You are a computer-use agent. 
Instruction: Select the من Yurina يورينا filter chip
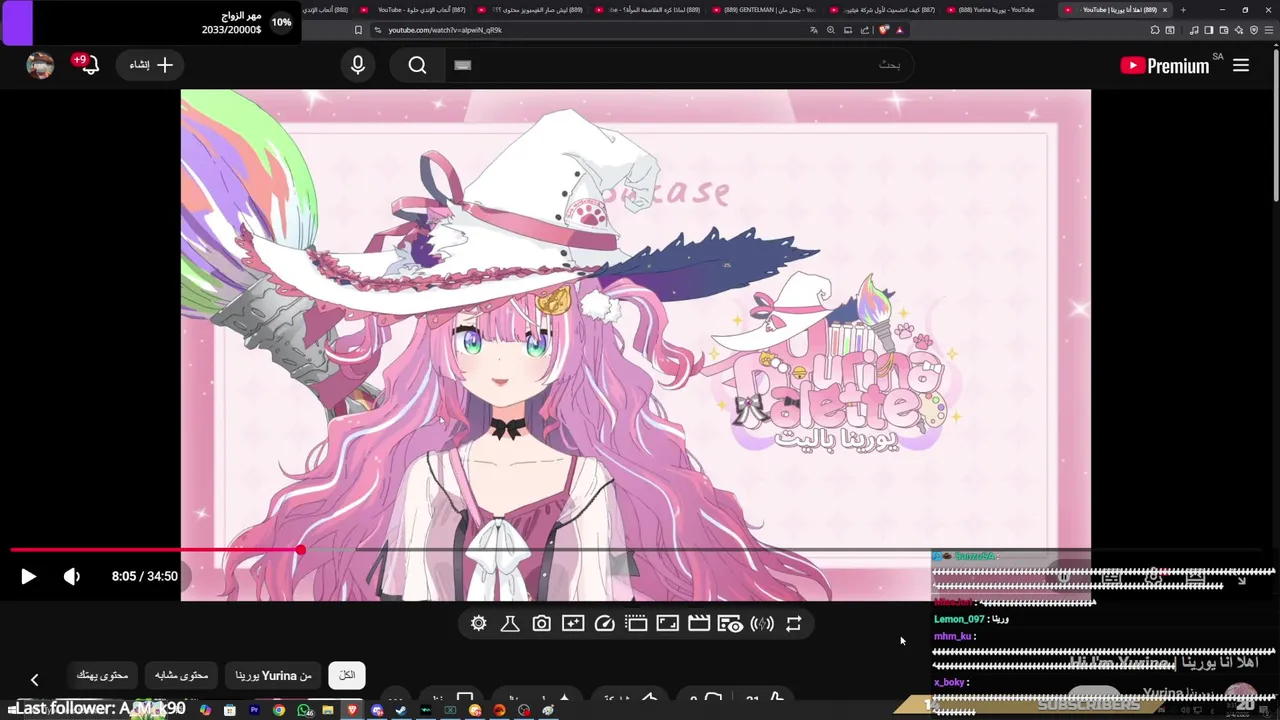(273, 675)
